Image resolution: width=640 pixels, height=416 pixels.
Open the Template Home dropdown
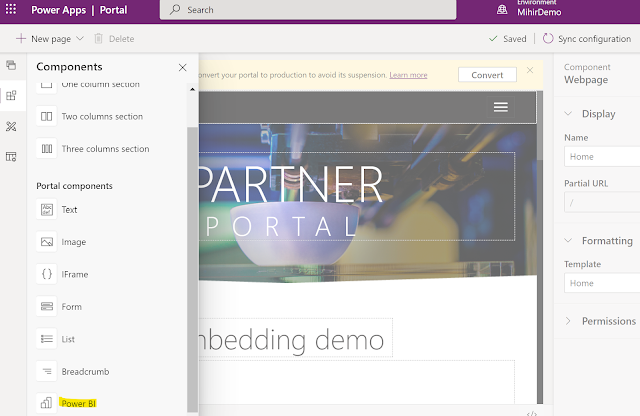(602, 283)
